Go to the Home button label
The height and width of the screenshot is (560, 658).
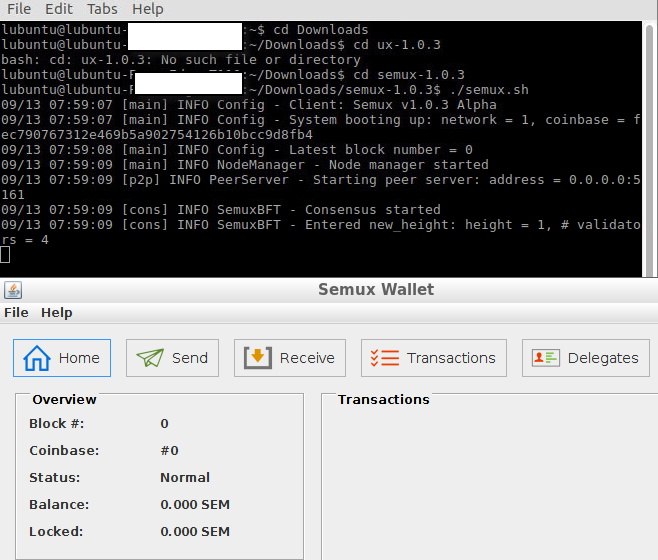(x=79, y=358)
